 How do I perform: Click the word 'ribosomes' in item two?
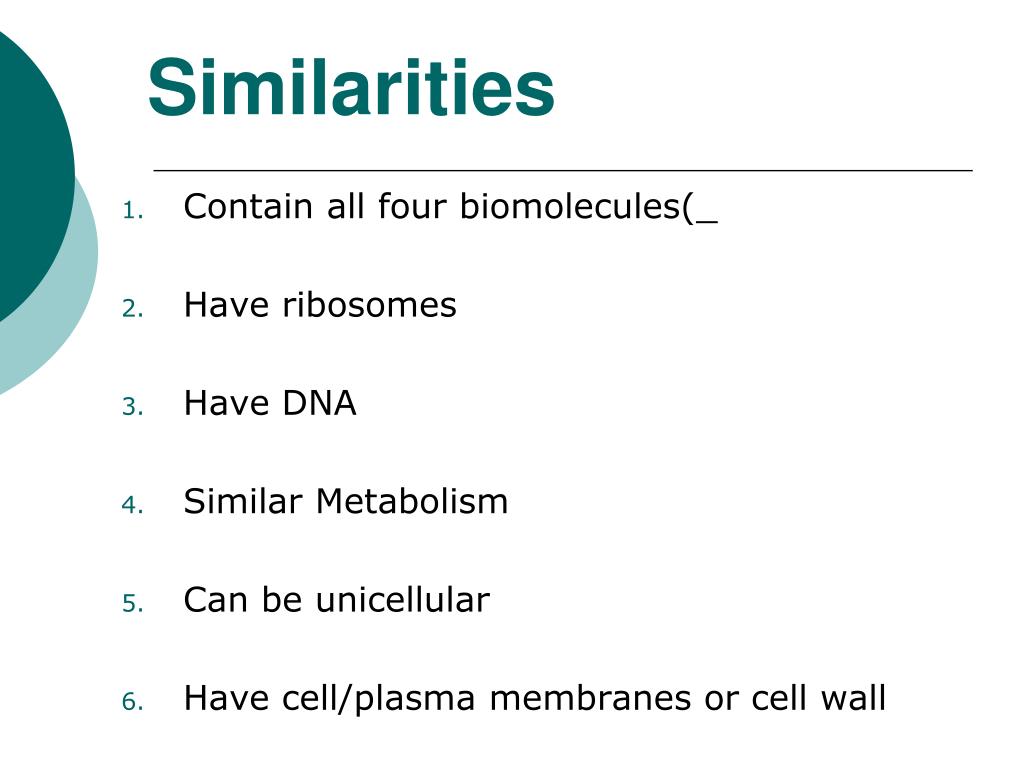(x=369, y=305)
